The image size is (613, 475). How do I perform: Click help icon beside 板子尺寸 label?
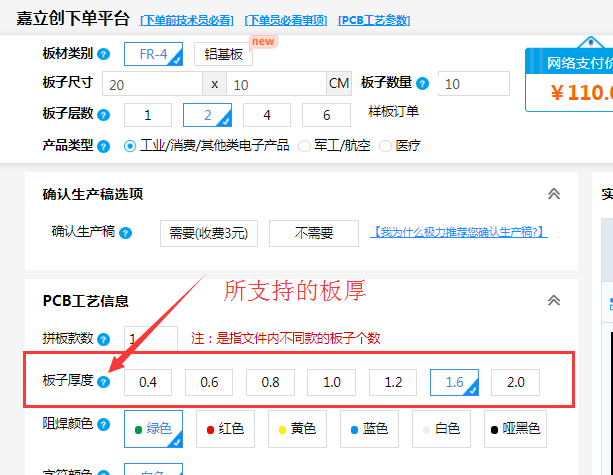[103, 84]
